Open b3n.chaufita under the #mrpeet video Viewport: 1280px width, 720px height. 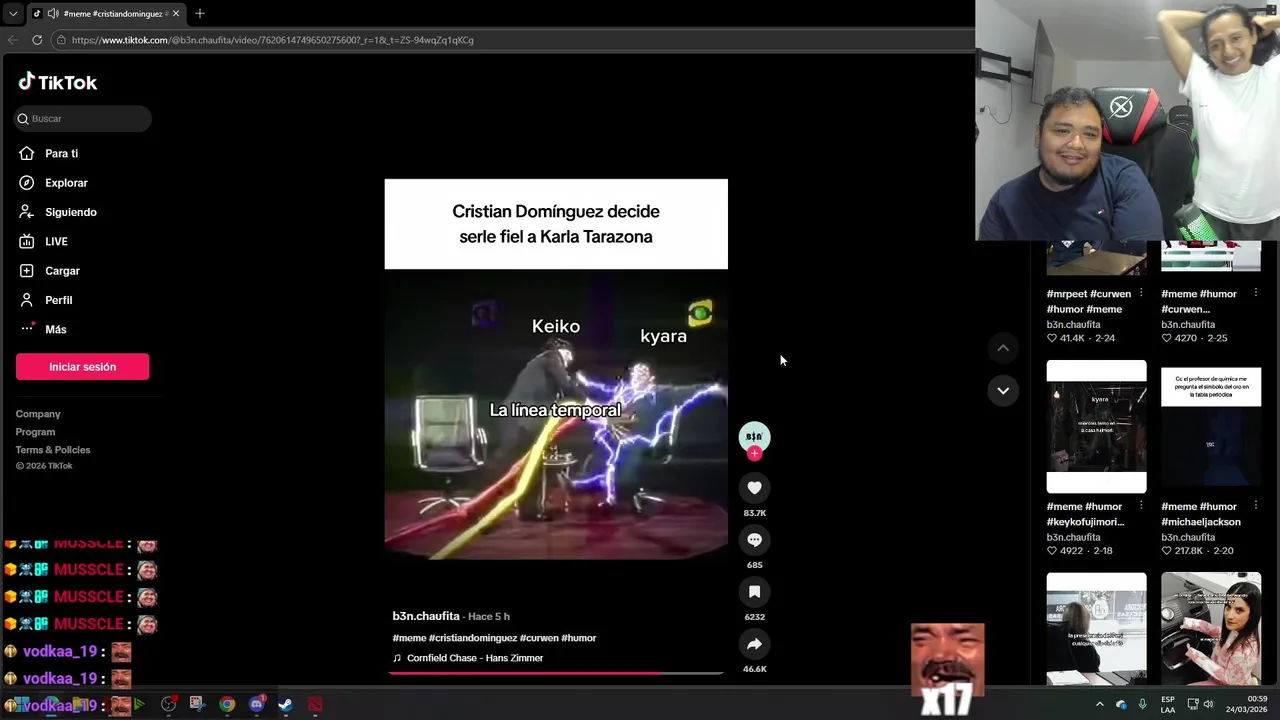coord(1073,324)
